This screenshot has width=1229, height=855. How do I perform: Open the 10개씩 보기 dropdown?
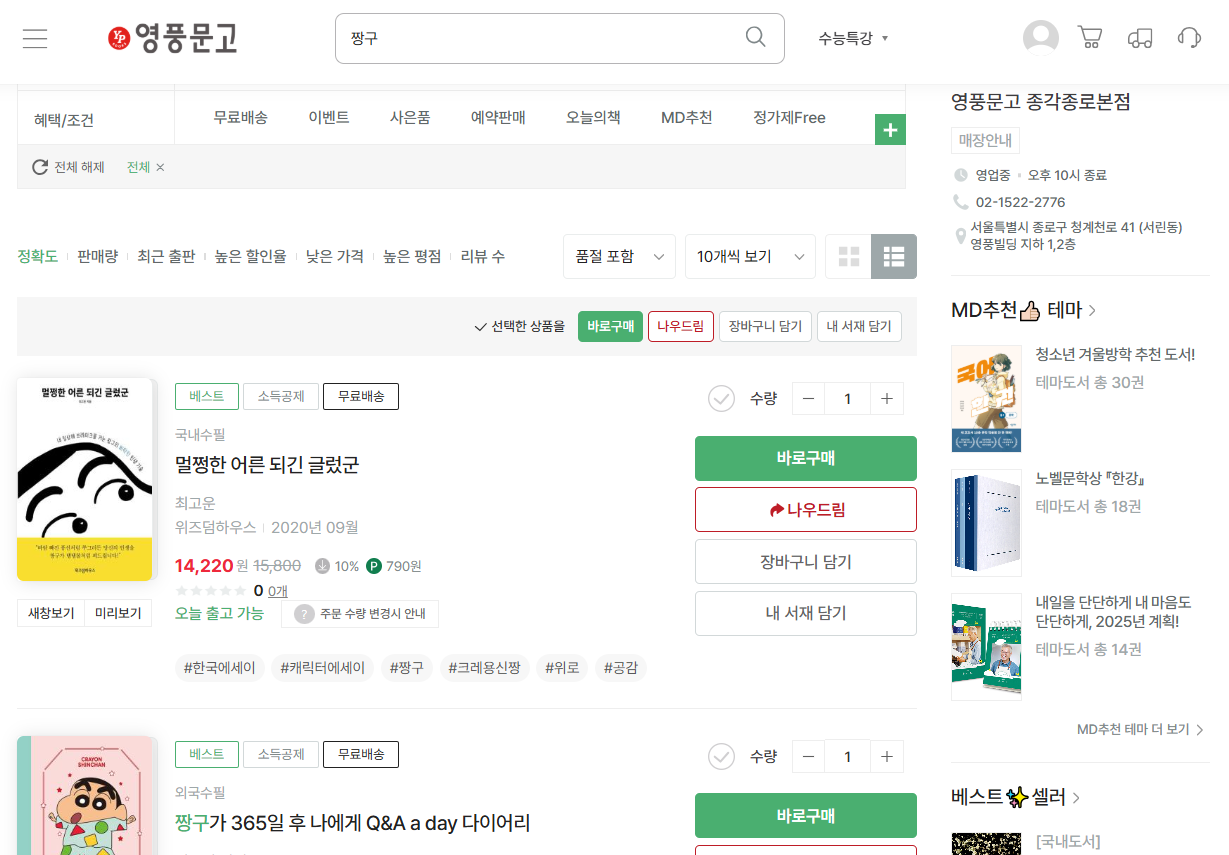(x=750, y=256)
